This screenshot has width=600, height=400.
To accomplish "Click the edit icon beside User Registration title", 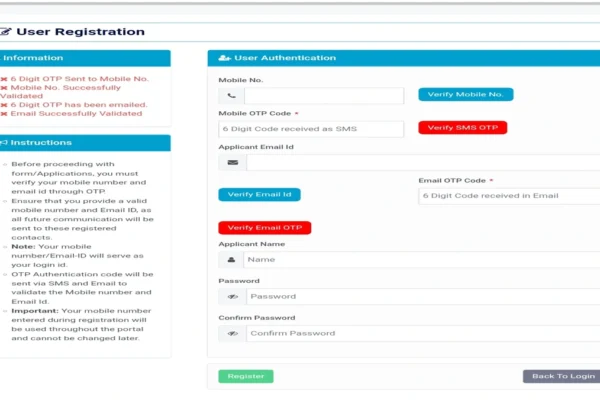I will click(6, 33).
